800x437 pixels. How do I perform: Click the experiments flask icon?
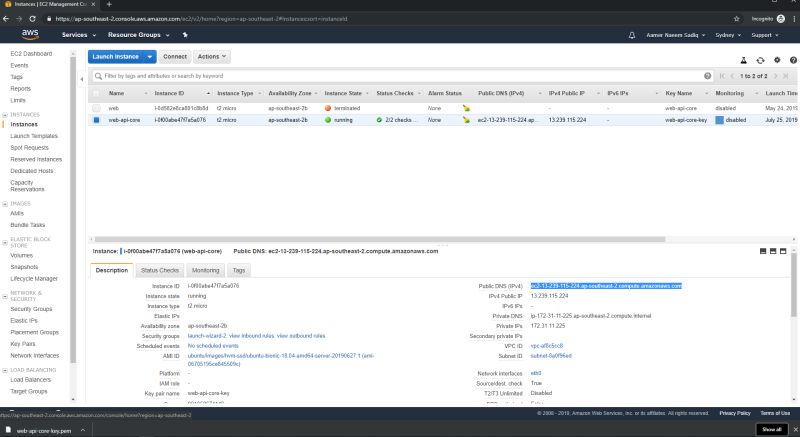click(x=743, y=60)
